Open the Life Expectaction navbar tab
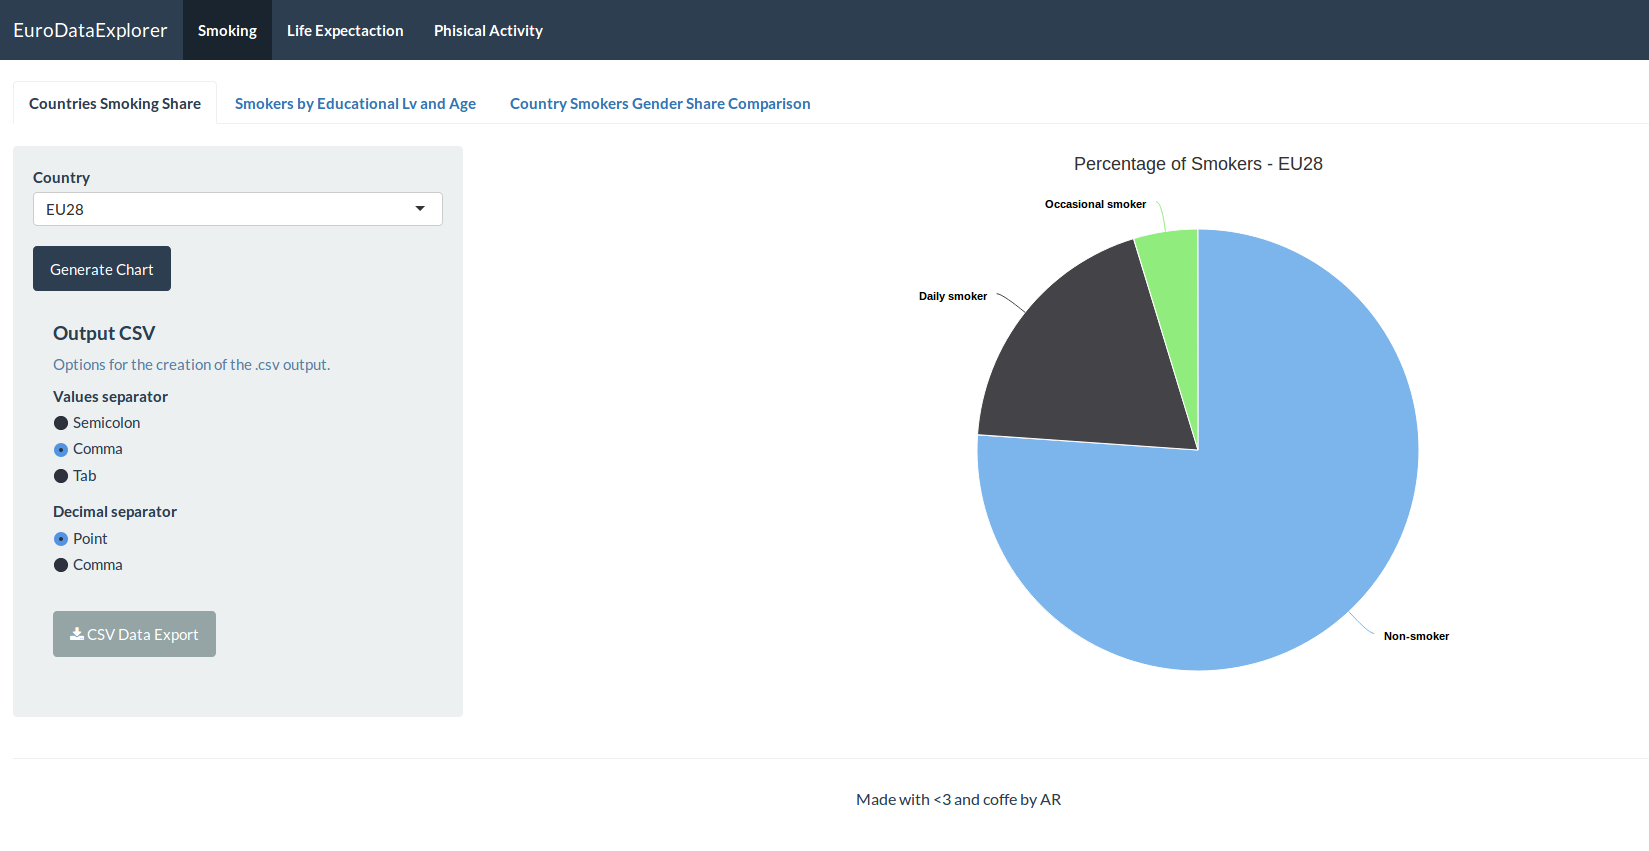Viewport: 1649px width, 851px height. [345, 30]
